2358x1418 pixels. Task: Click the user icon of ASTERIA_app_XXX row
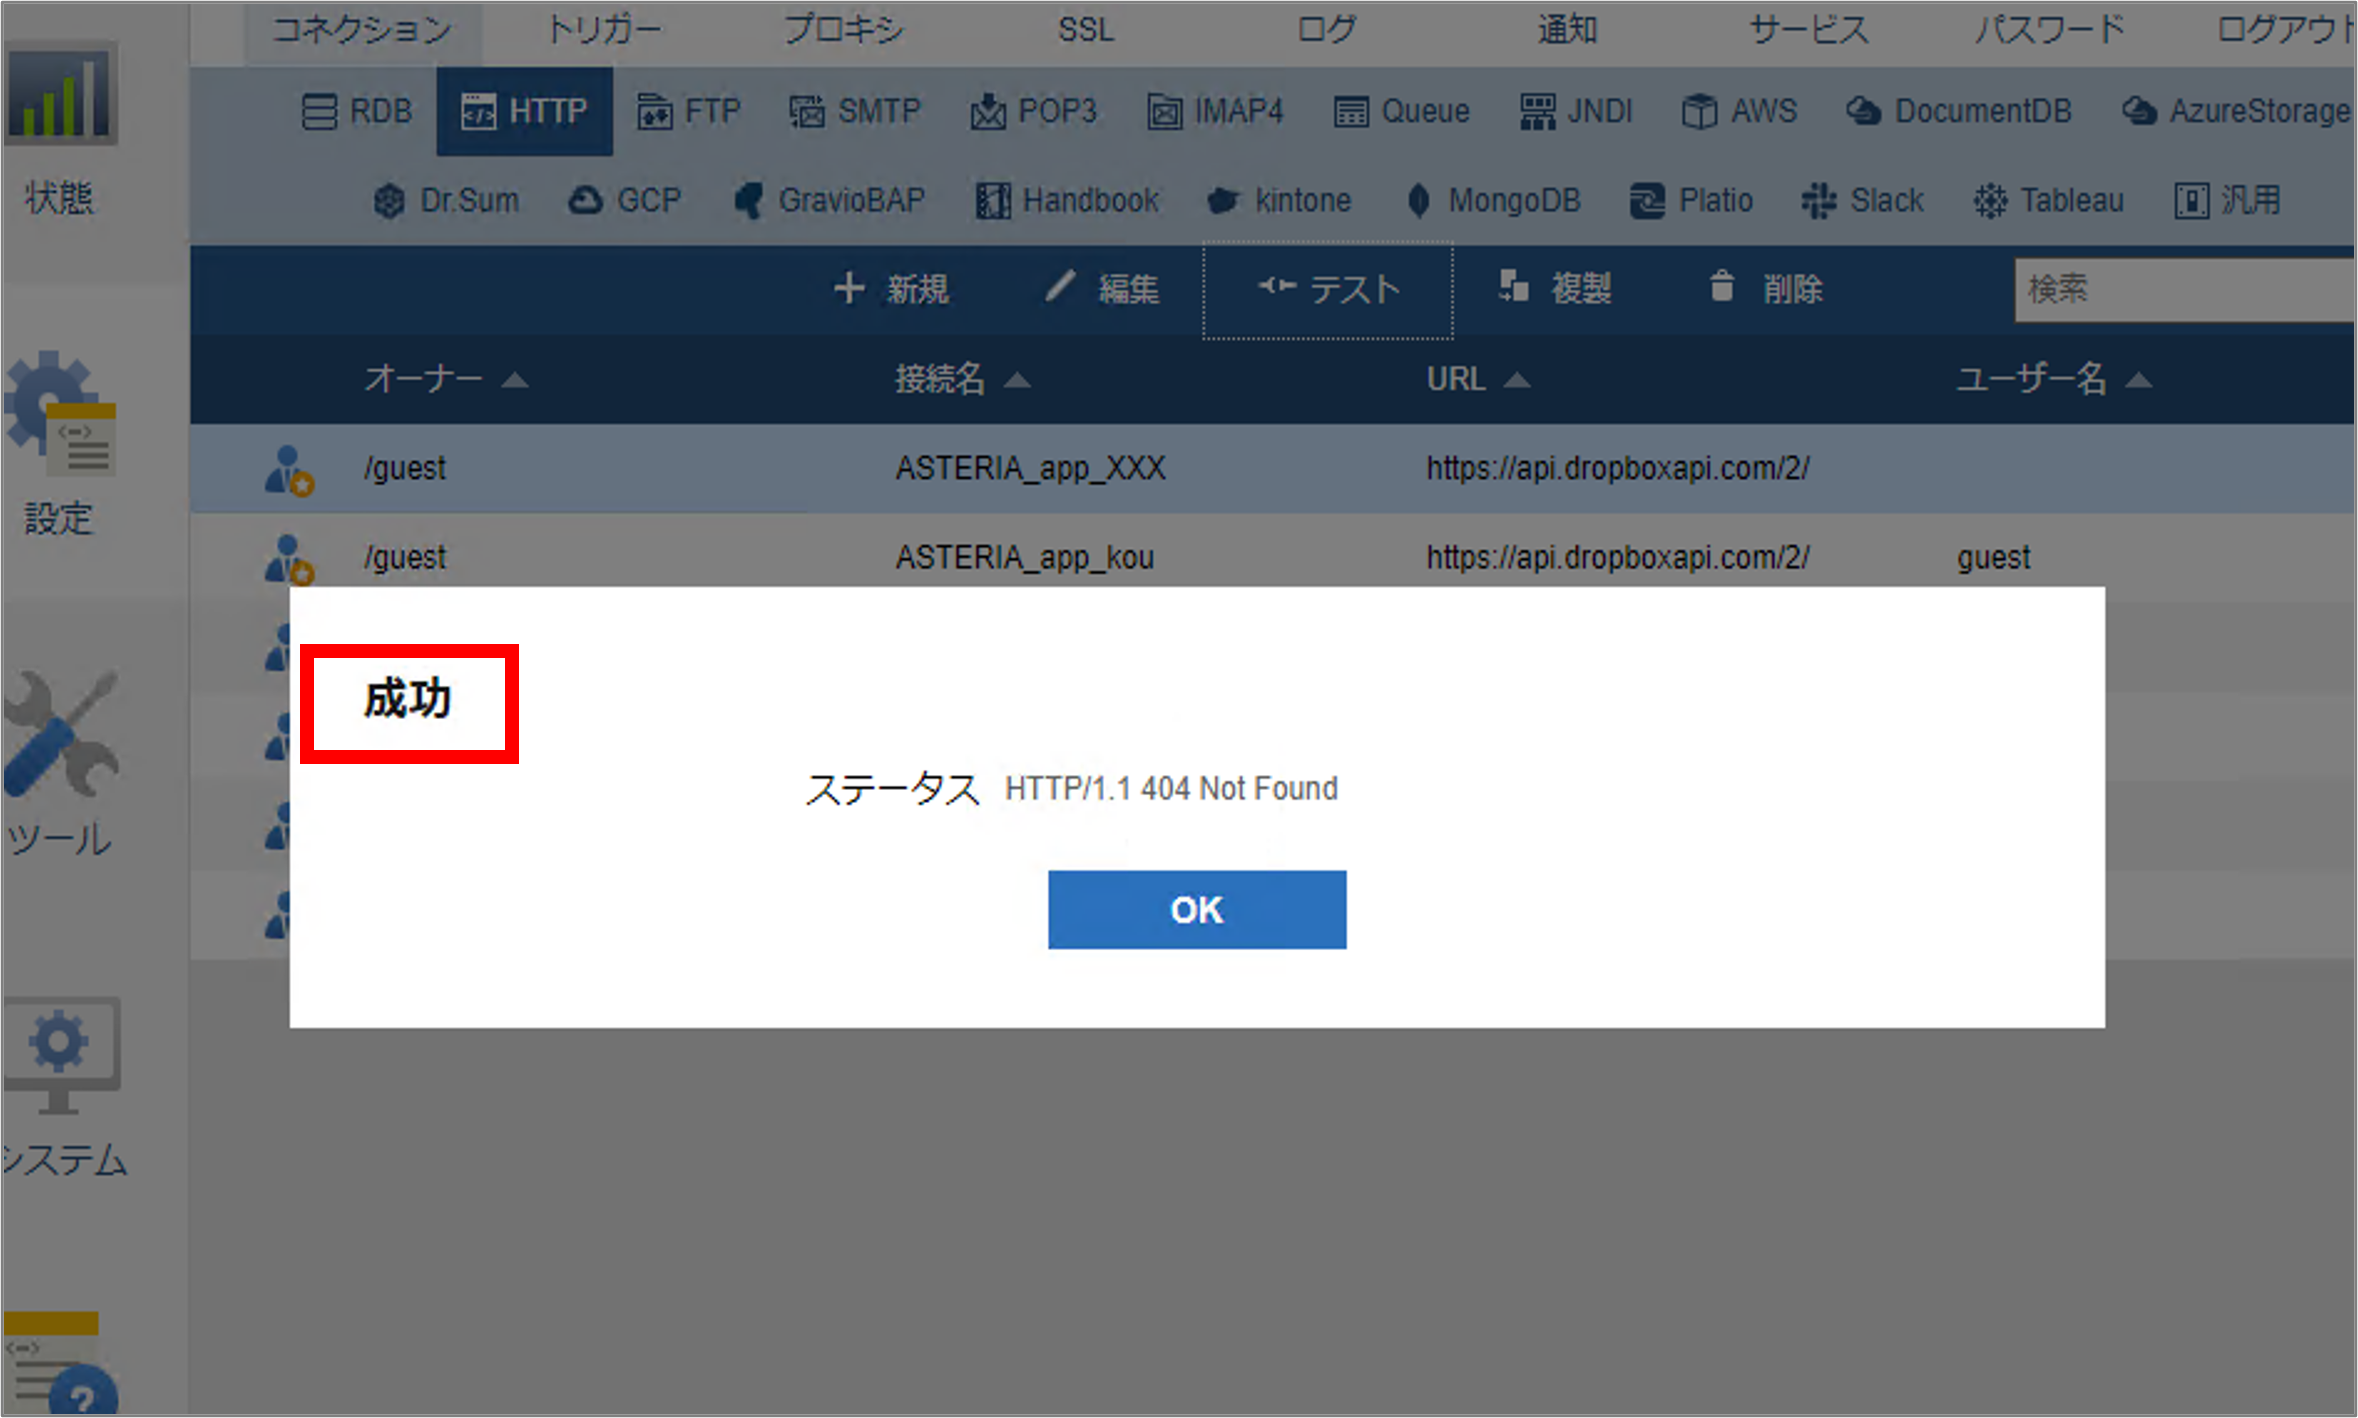click(289, 470)
